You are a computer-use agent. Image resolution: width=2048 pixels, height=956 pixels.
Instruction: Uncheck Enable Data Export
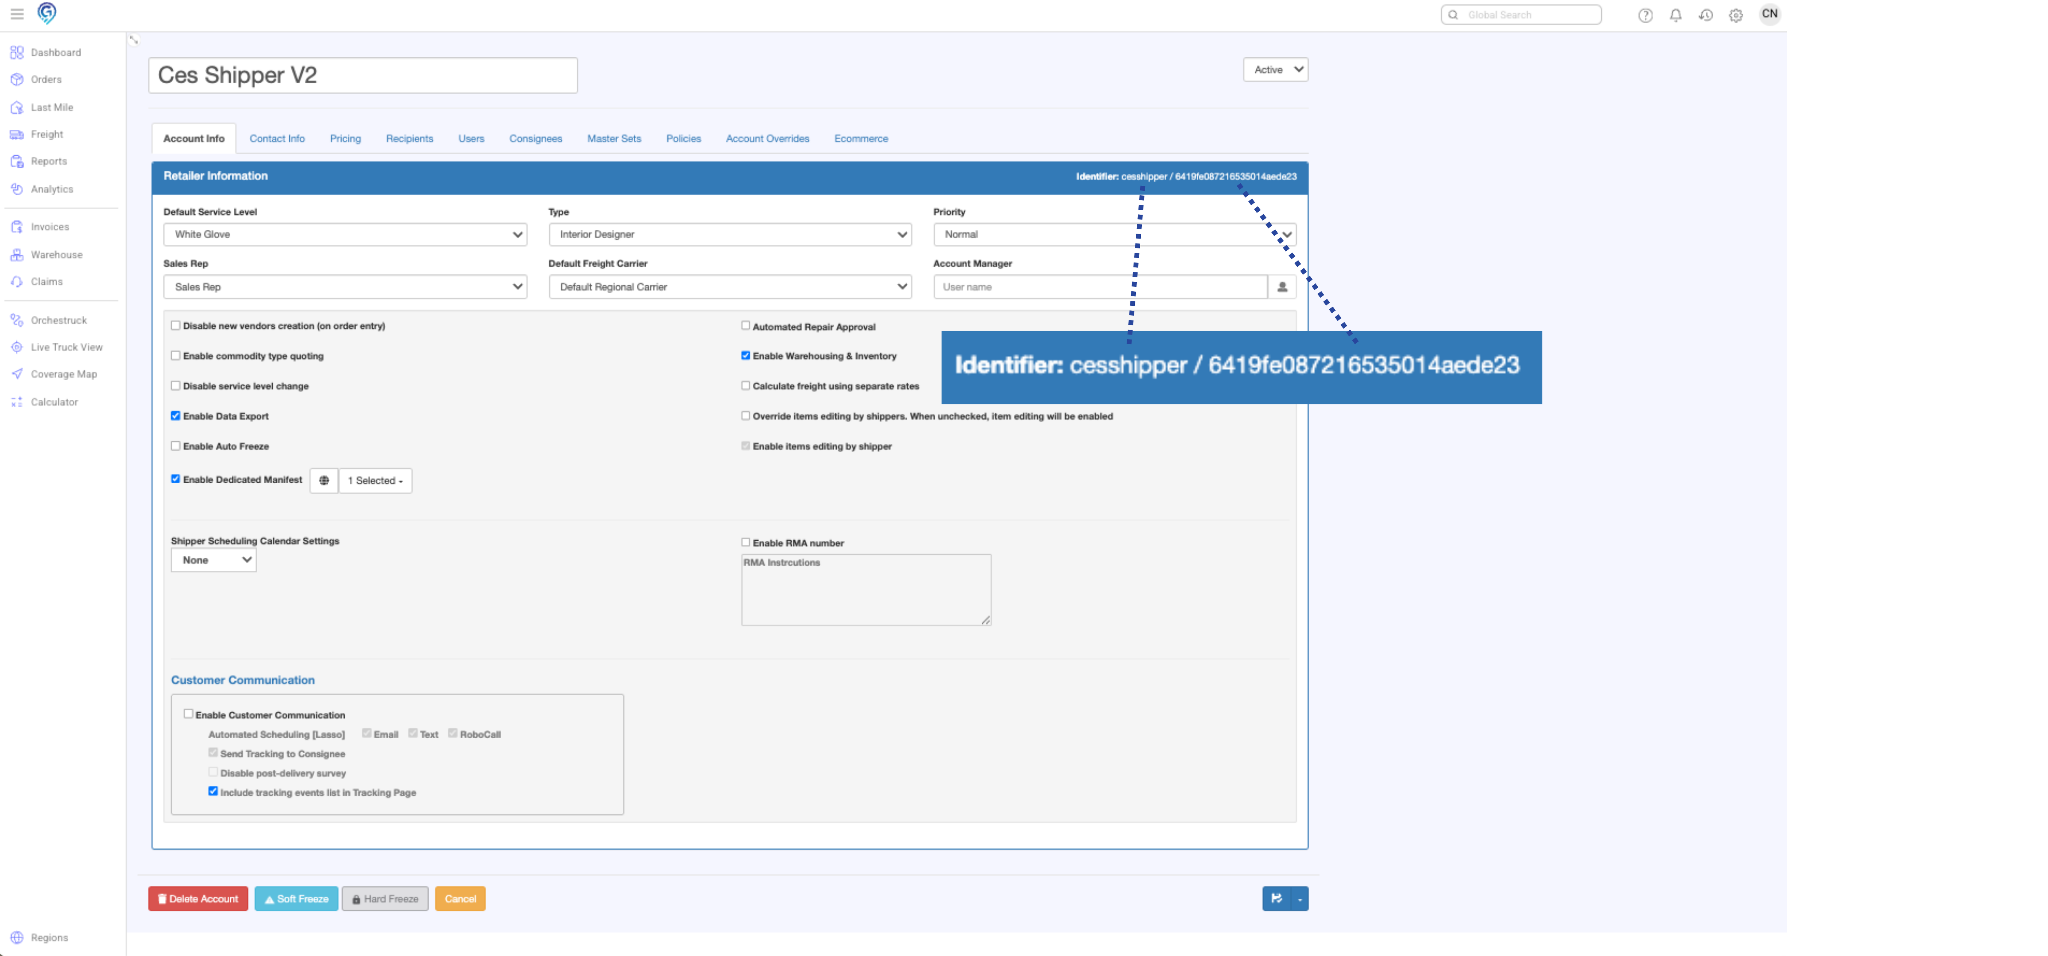175,415
